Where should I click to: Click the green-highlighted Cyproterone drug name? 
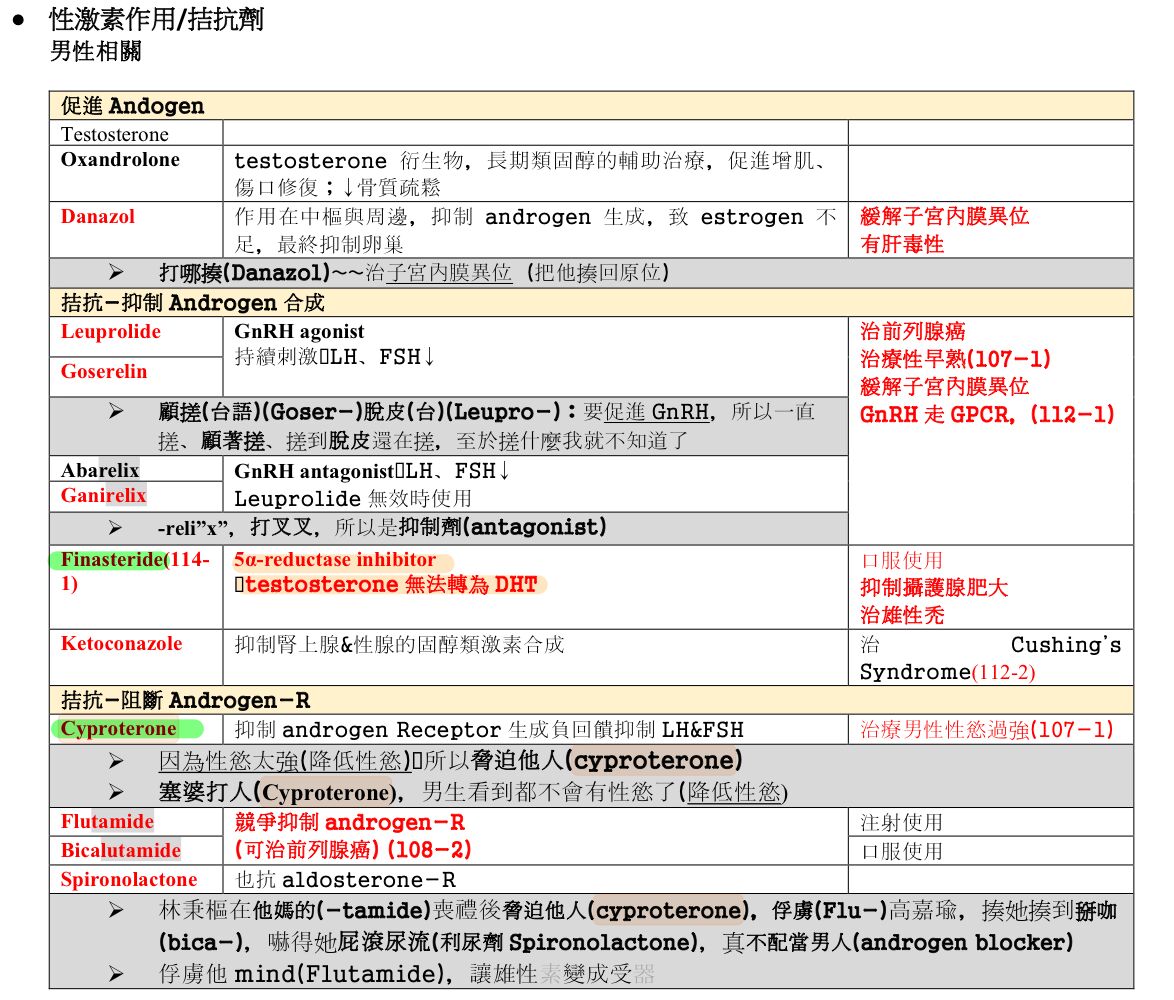coord(118,729)
